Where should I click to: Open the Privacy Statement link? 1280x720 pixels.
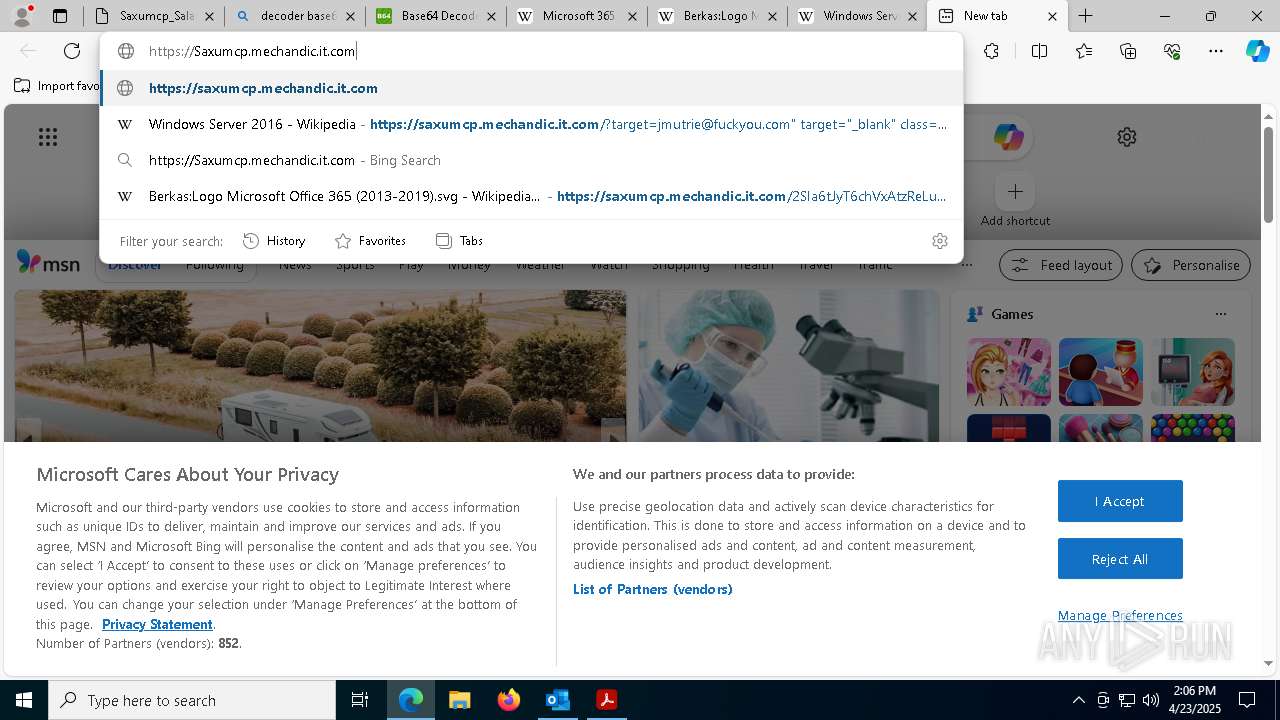coord(157,624)
